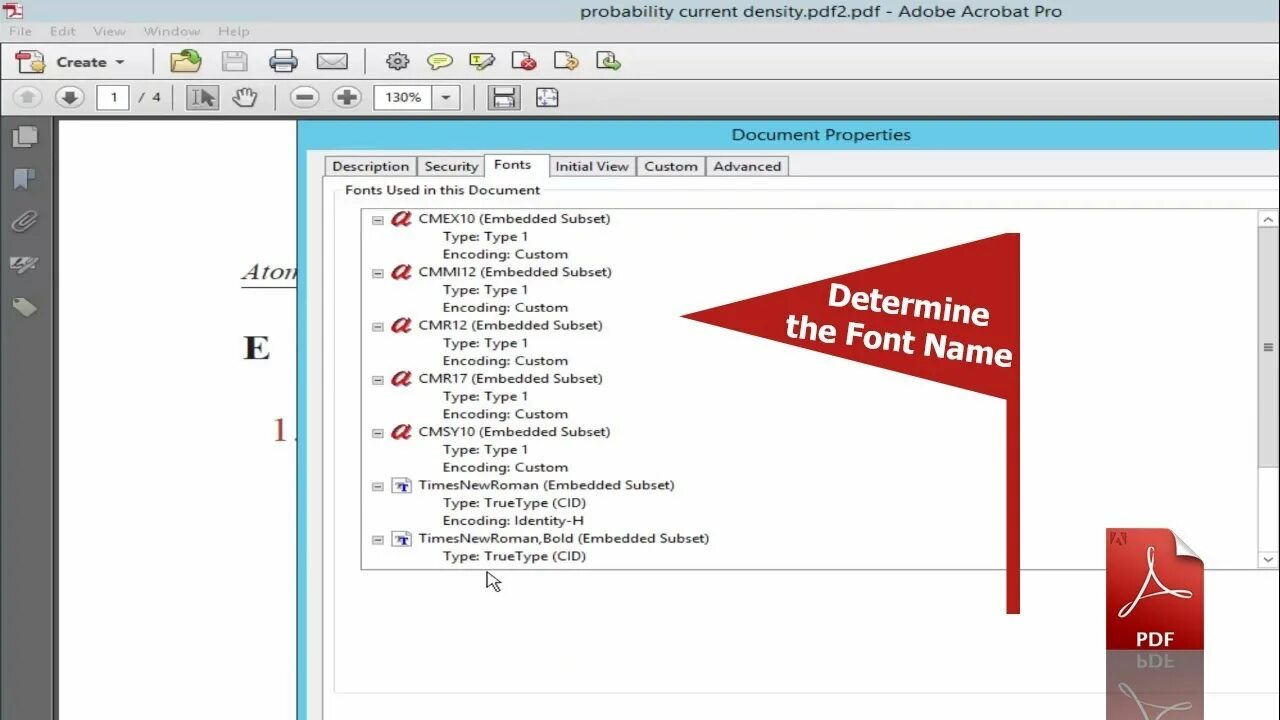Collapse the CMR17 font entry

[377, 380]
